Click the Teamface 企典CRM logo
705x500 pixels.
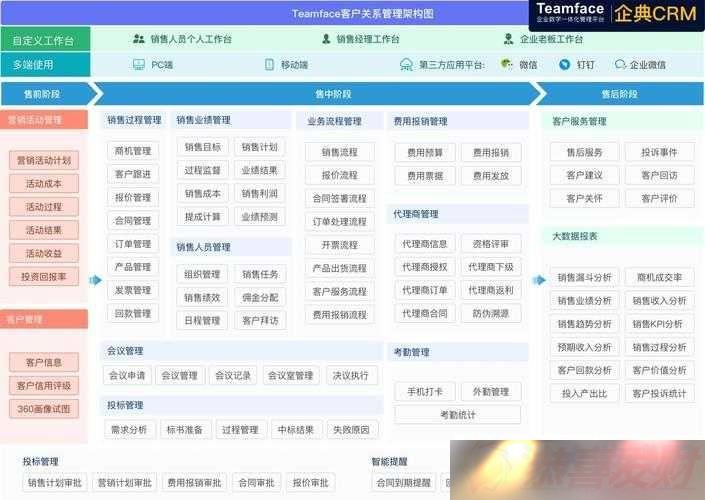[616, 14]
